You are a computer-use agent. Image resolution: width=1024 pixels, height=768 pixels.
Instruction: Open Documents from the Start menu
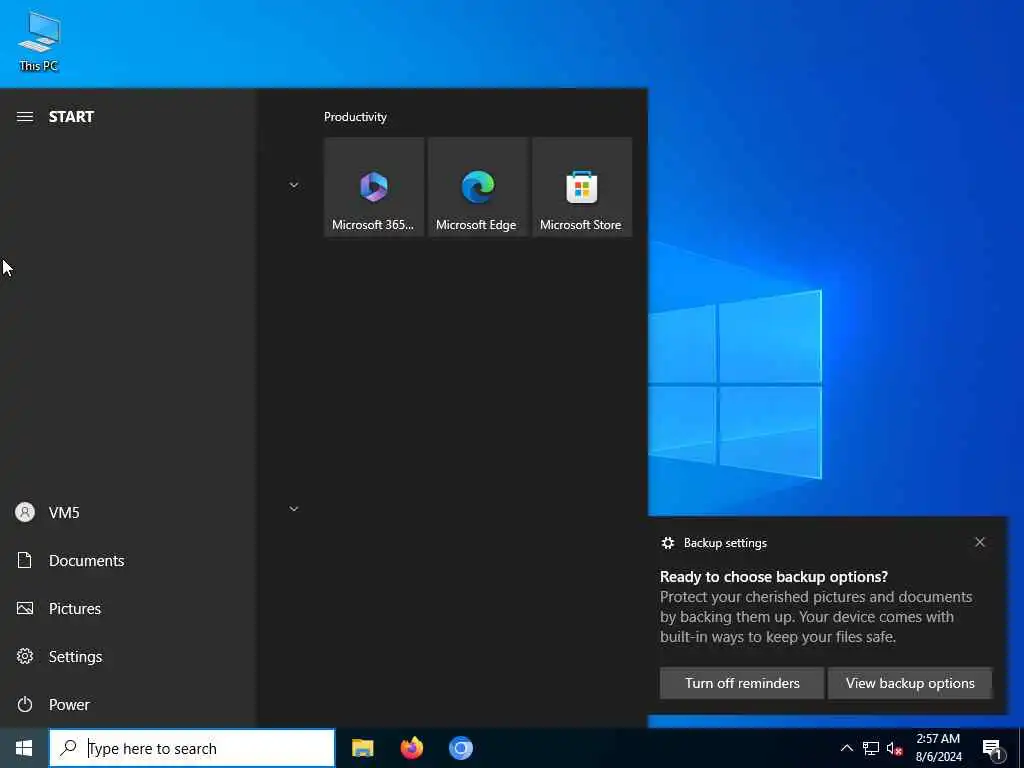tap(127, 560)
